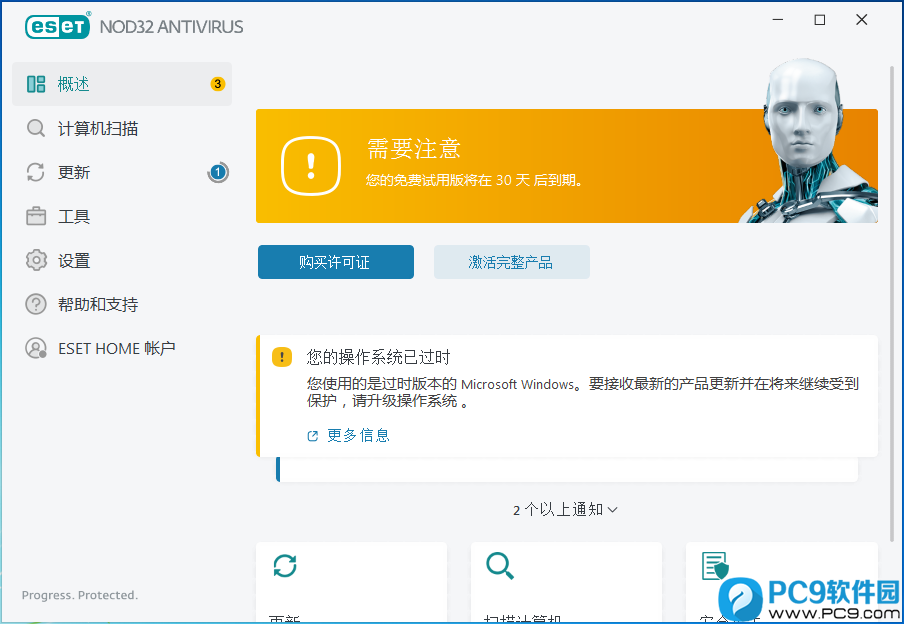Click the 您的操作系统已过时 notification title

(x=378, y=358)
